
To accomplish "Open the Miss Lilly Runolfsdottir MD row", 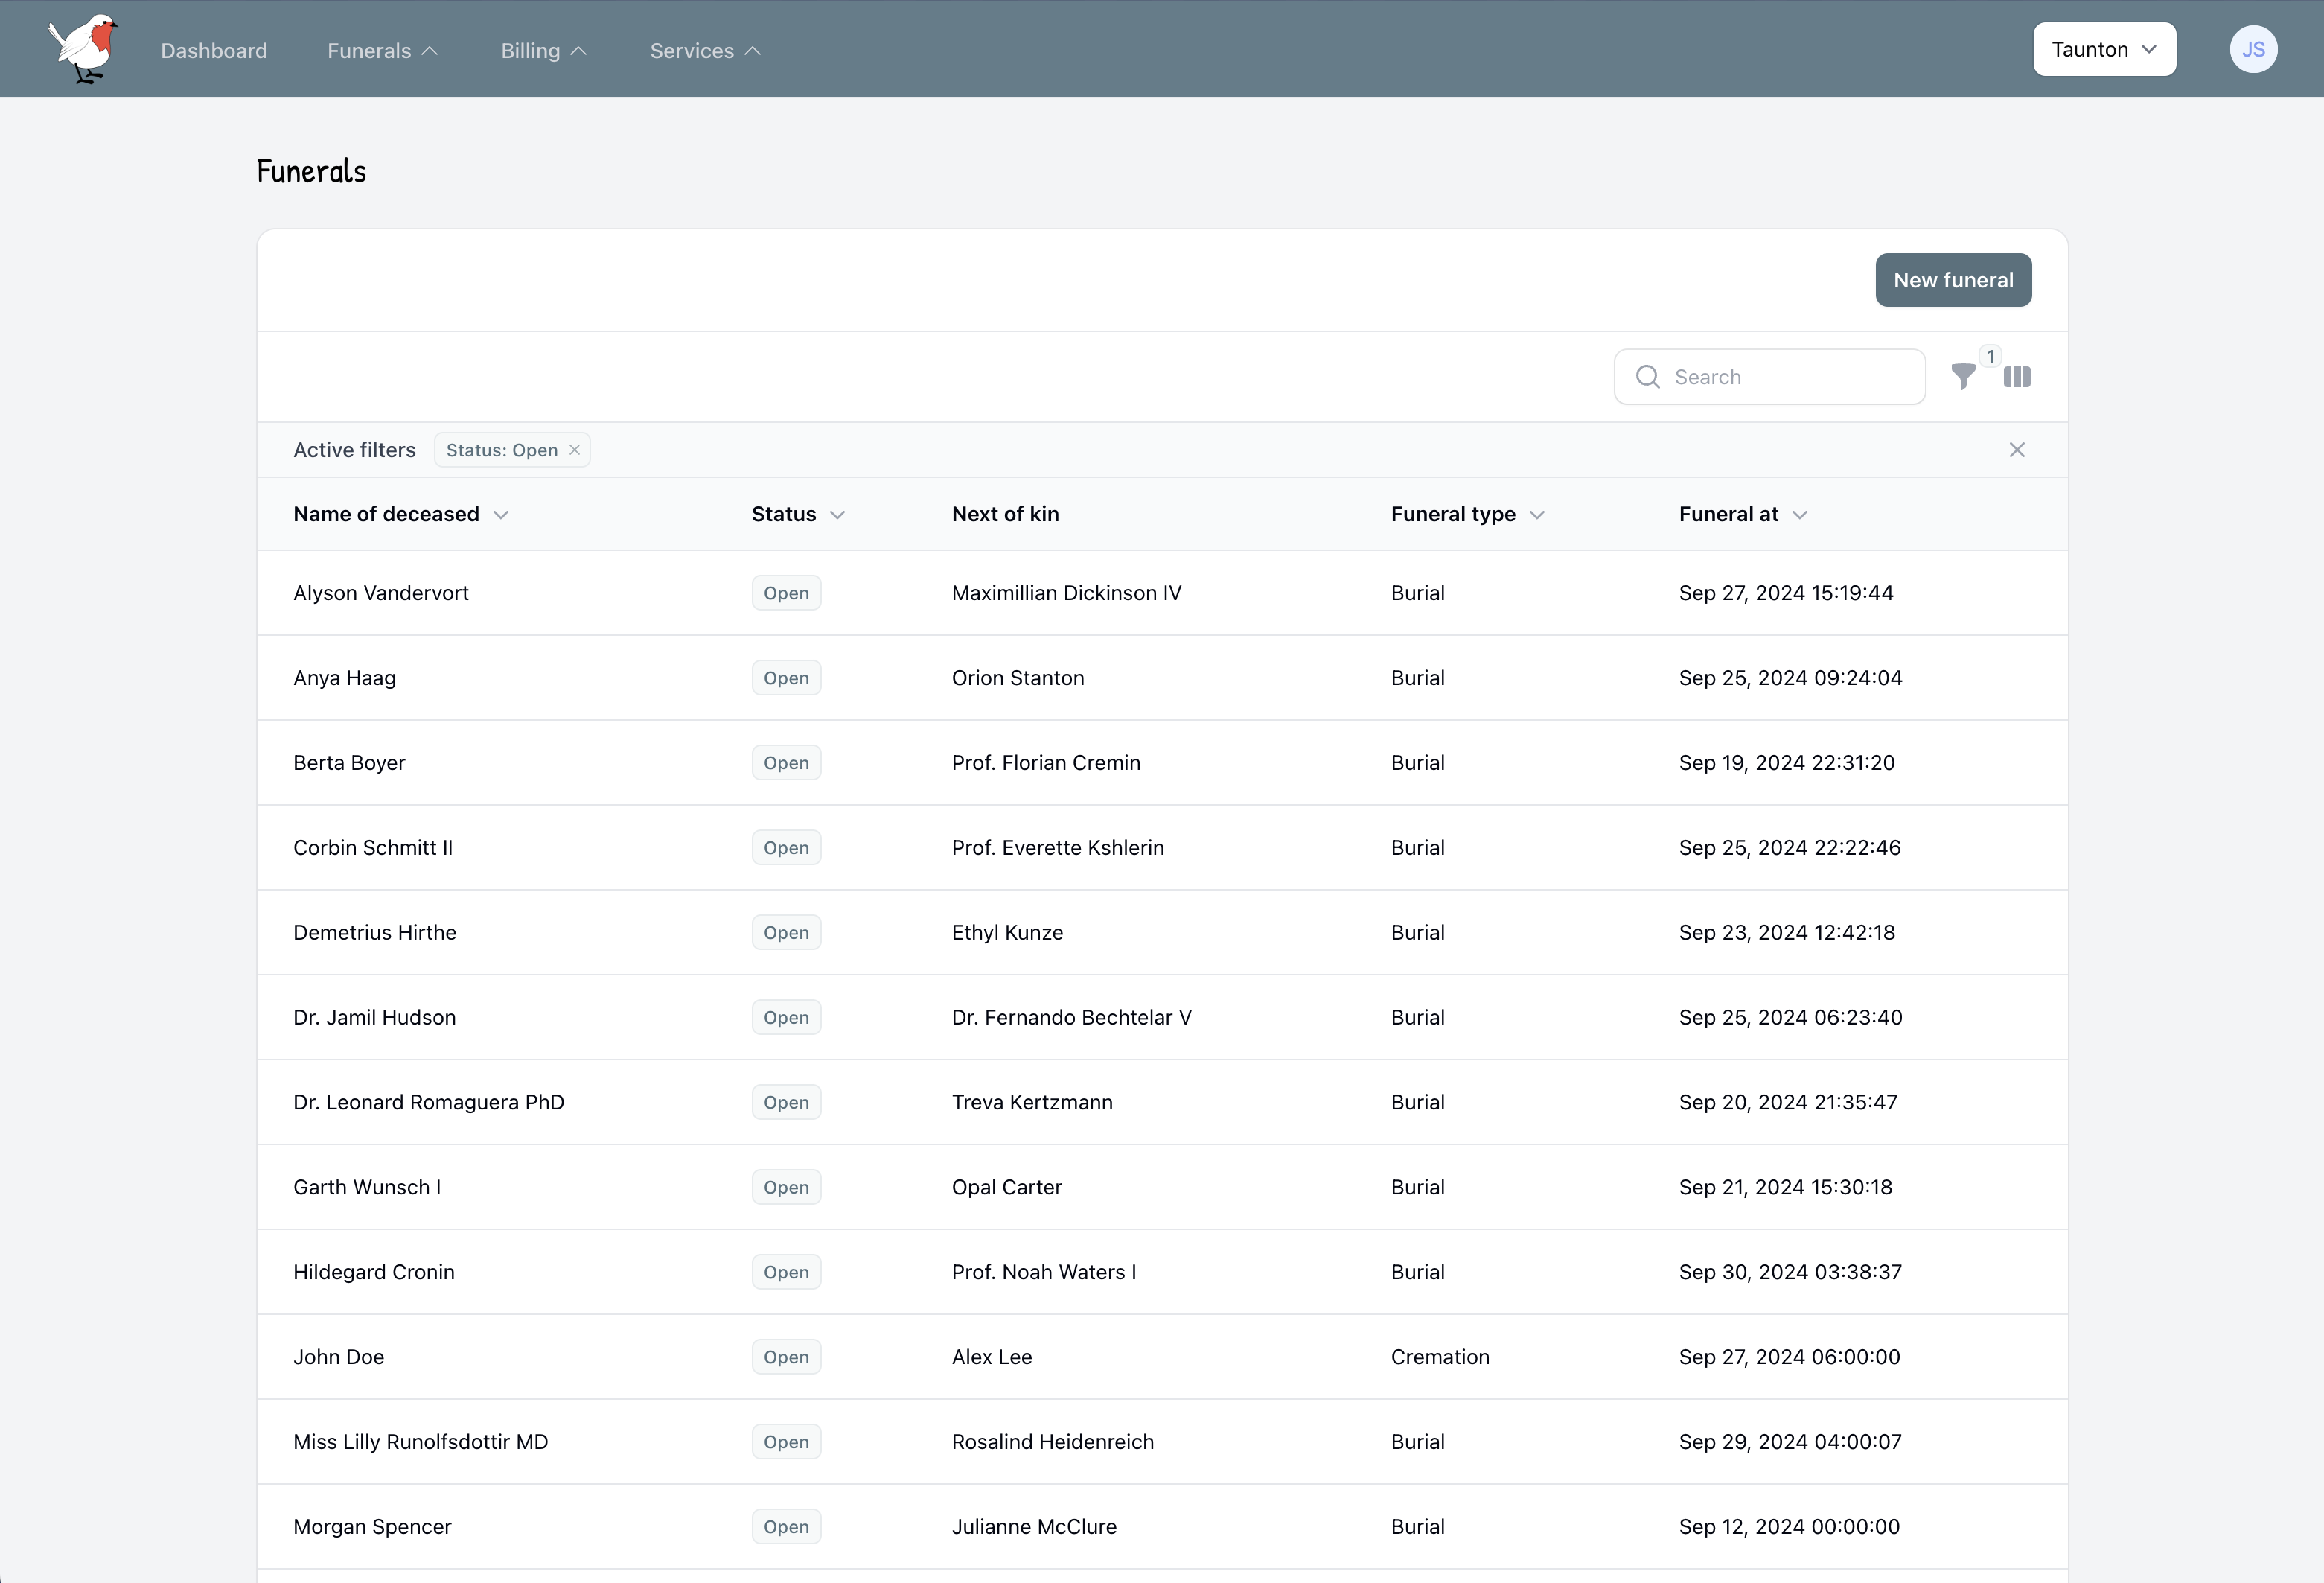I will pos(1162,1443).
